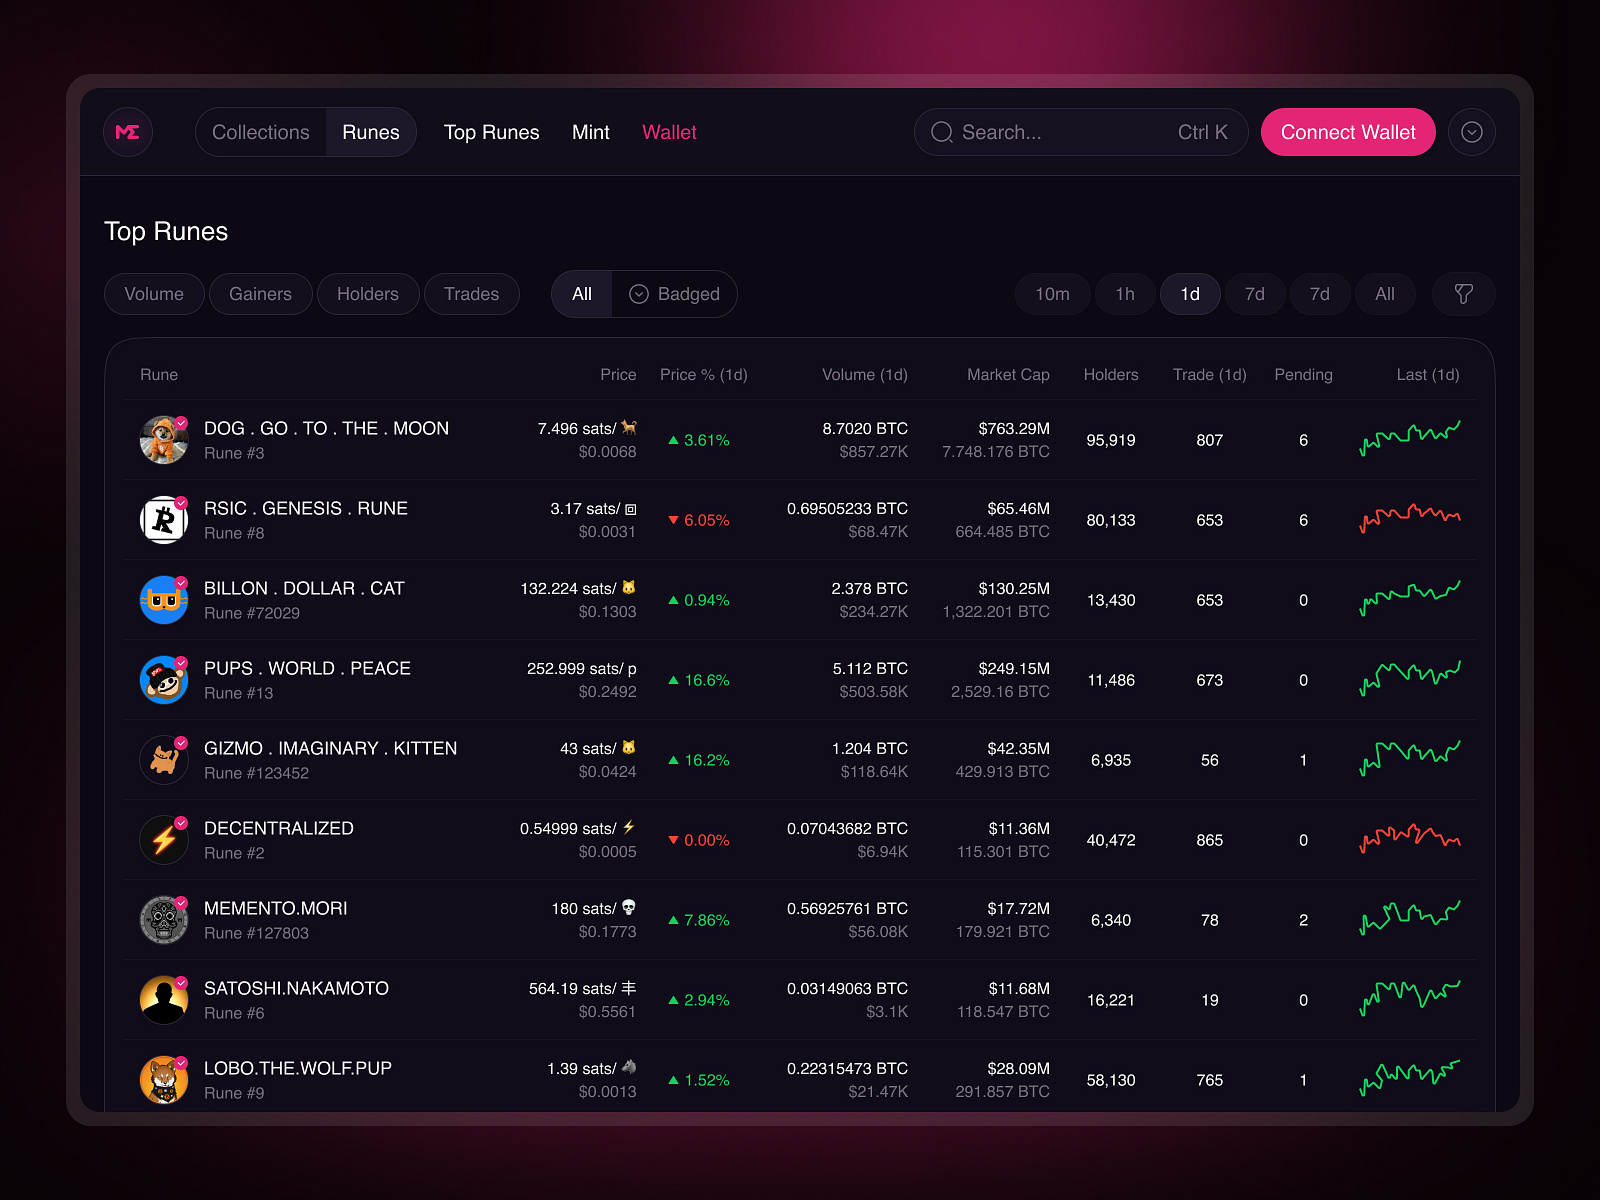1600x1200 pixels.
Task: Click the magnifier icon in the search bar
Action: pyautogui.click(x=941, y=131)
